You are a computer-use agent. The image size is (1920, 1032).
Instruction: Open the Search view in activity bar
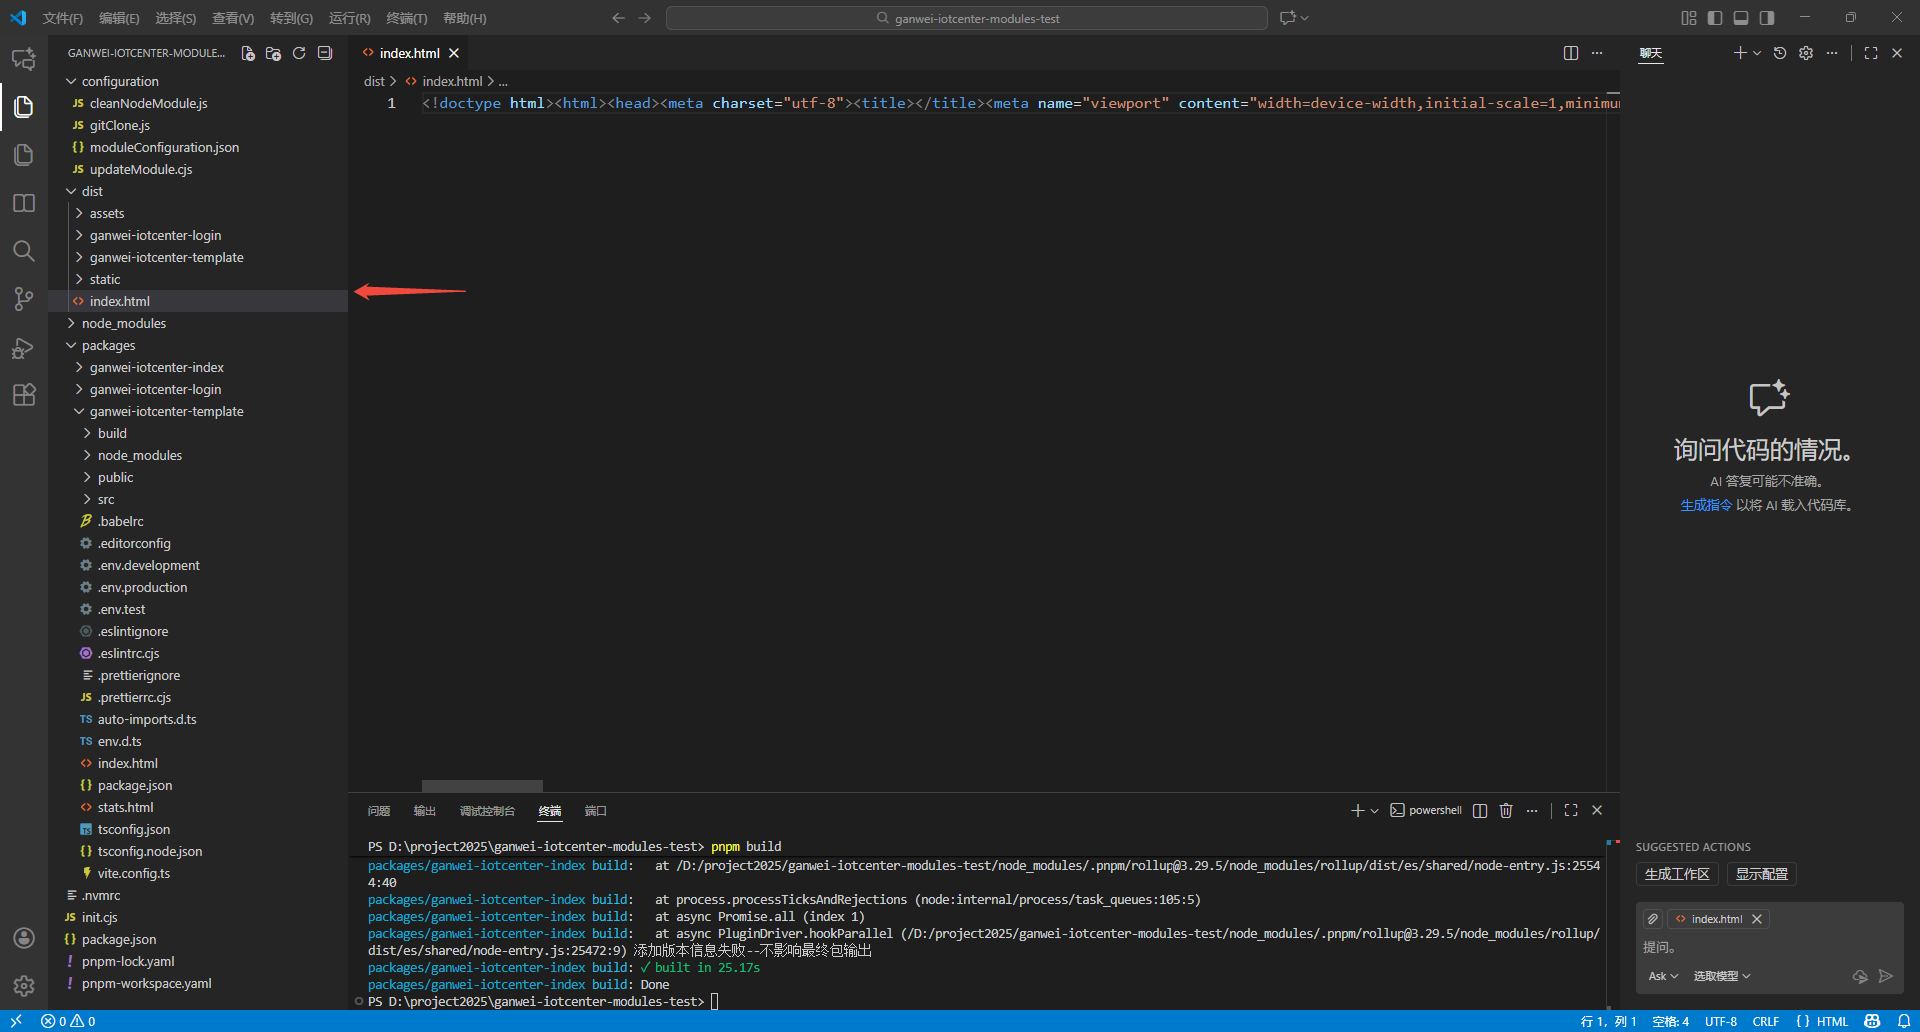point(24,251)
